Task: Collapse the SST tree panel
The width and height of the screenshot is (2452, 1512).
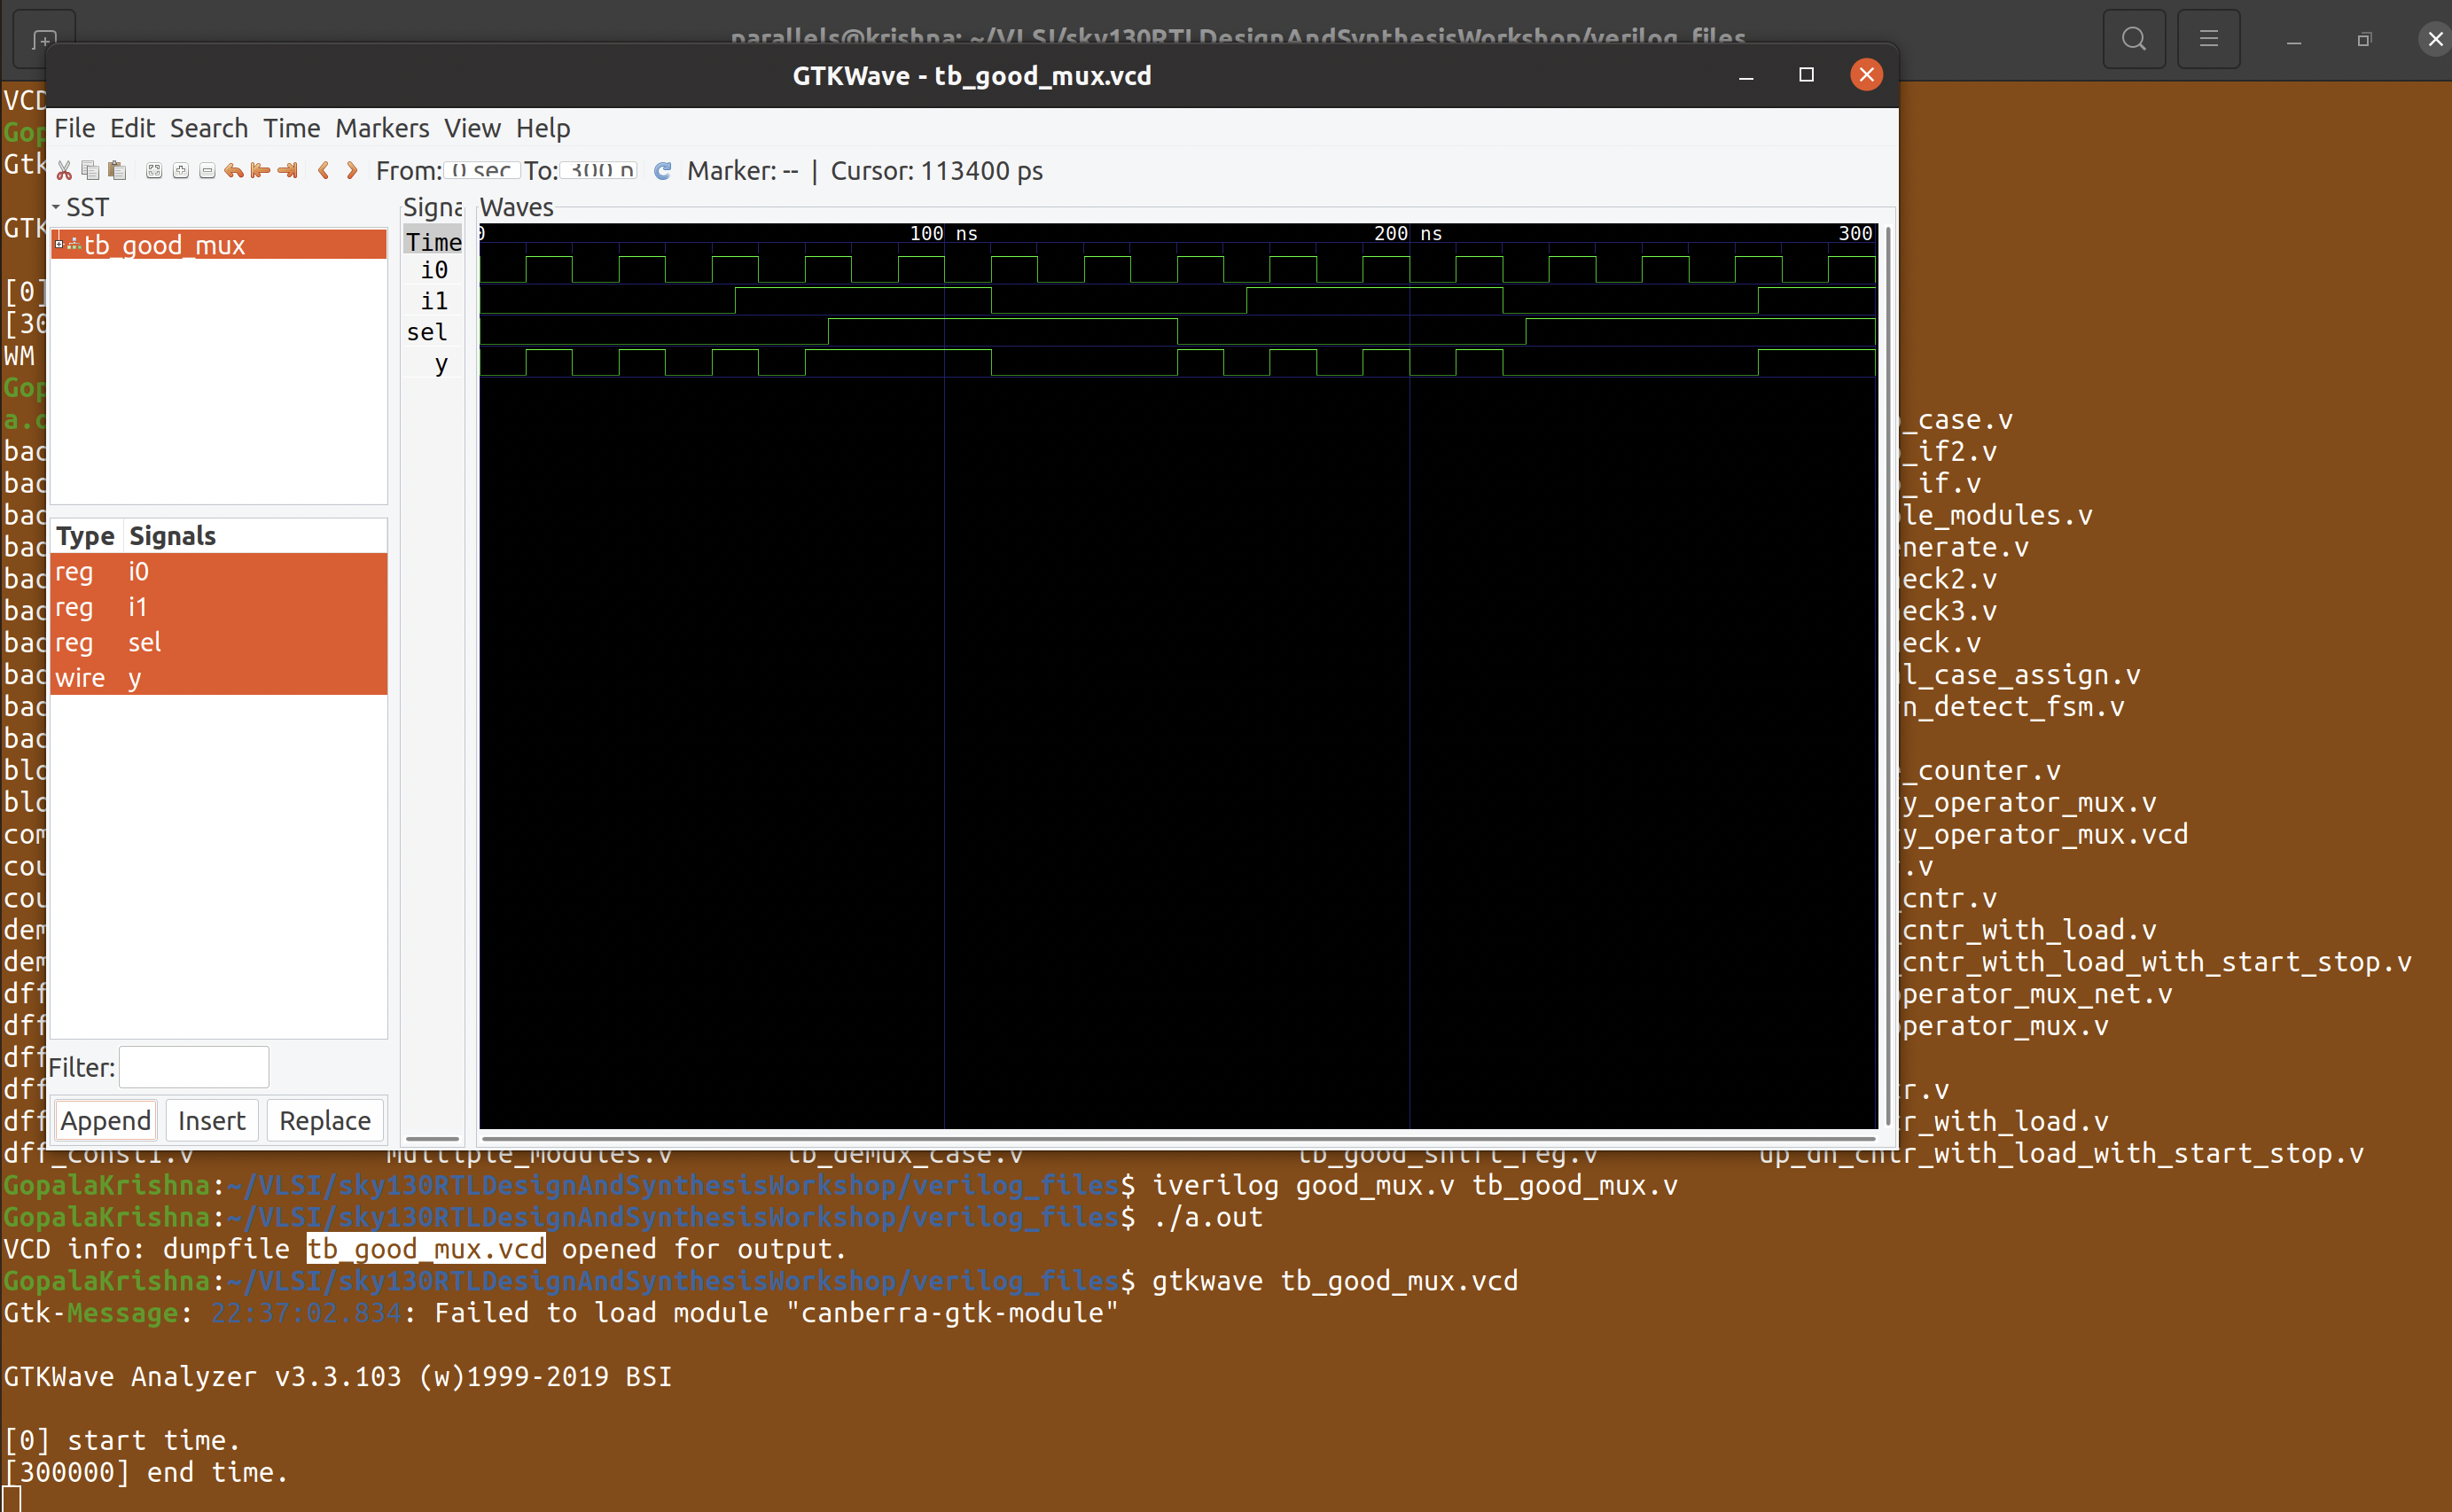Action: pos(58,207)
